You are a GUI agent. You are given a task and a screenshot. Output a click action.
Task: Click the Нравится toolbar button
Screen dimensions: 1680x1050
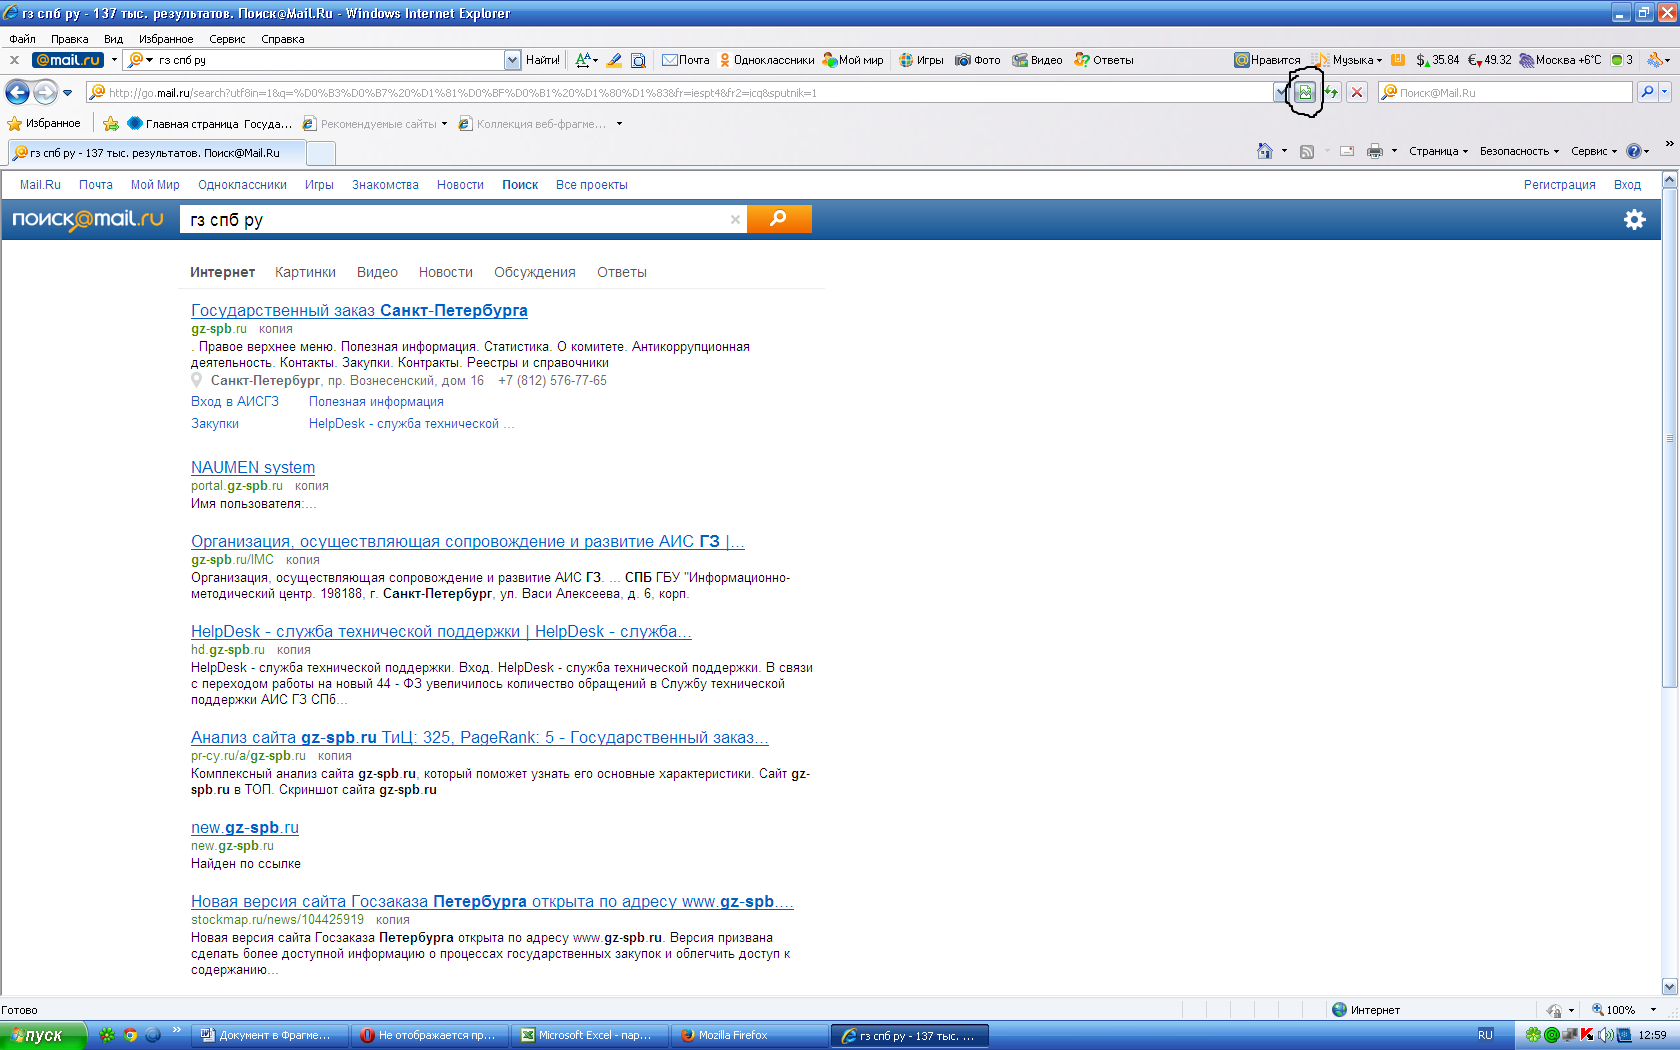[1267, 60]
